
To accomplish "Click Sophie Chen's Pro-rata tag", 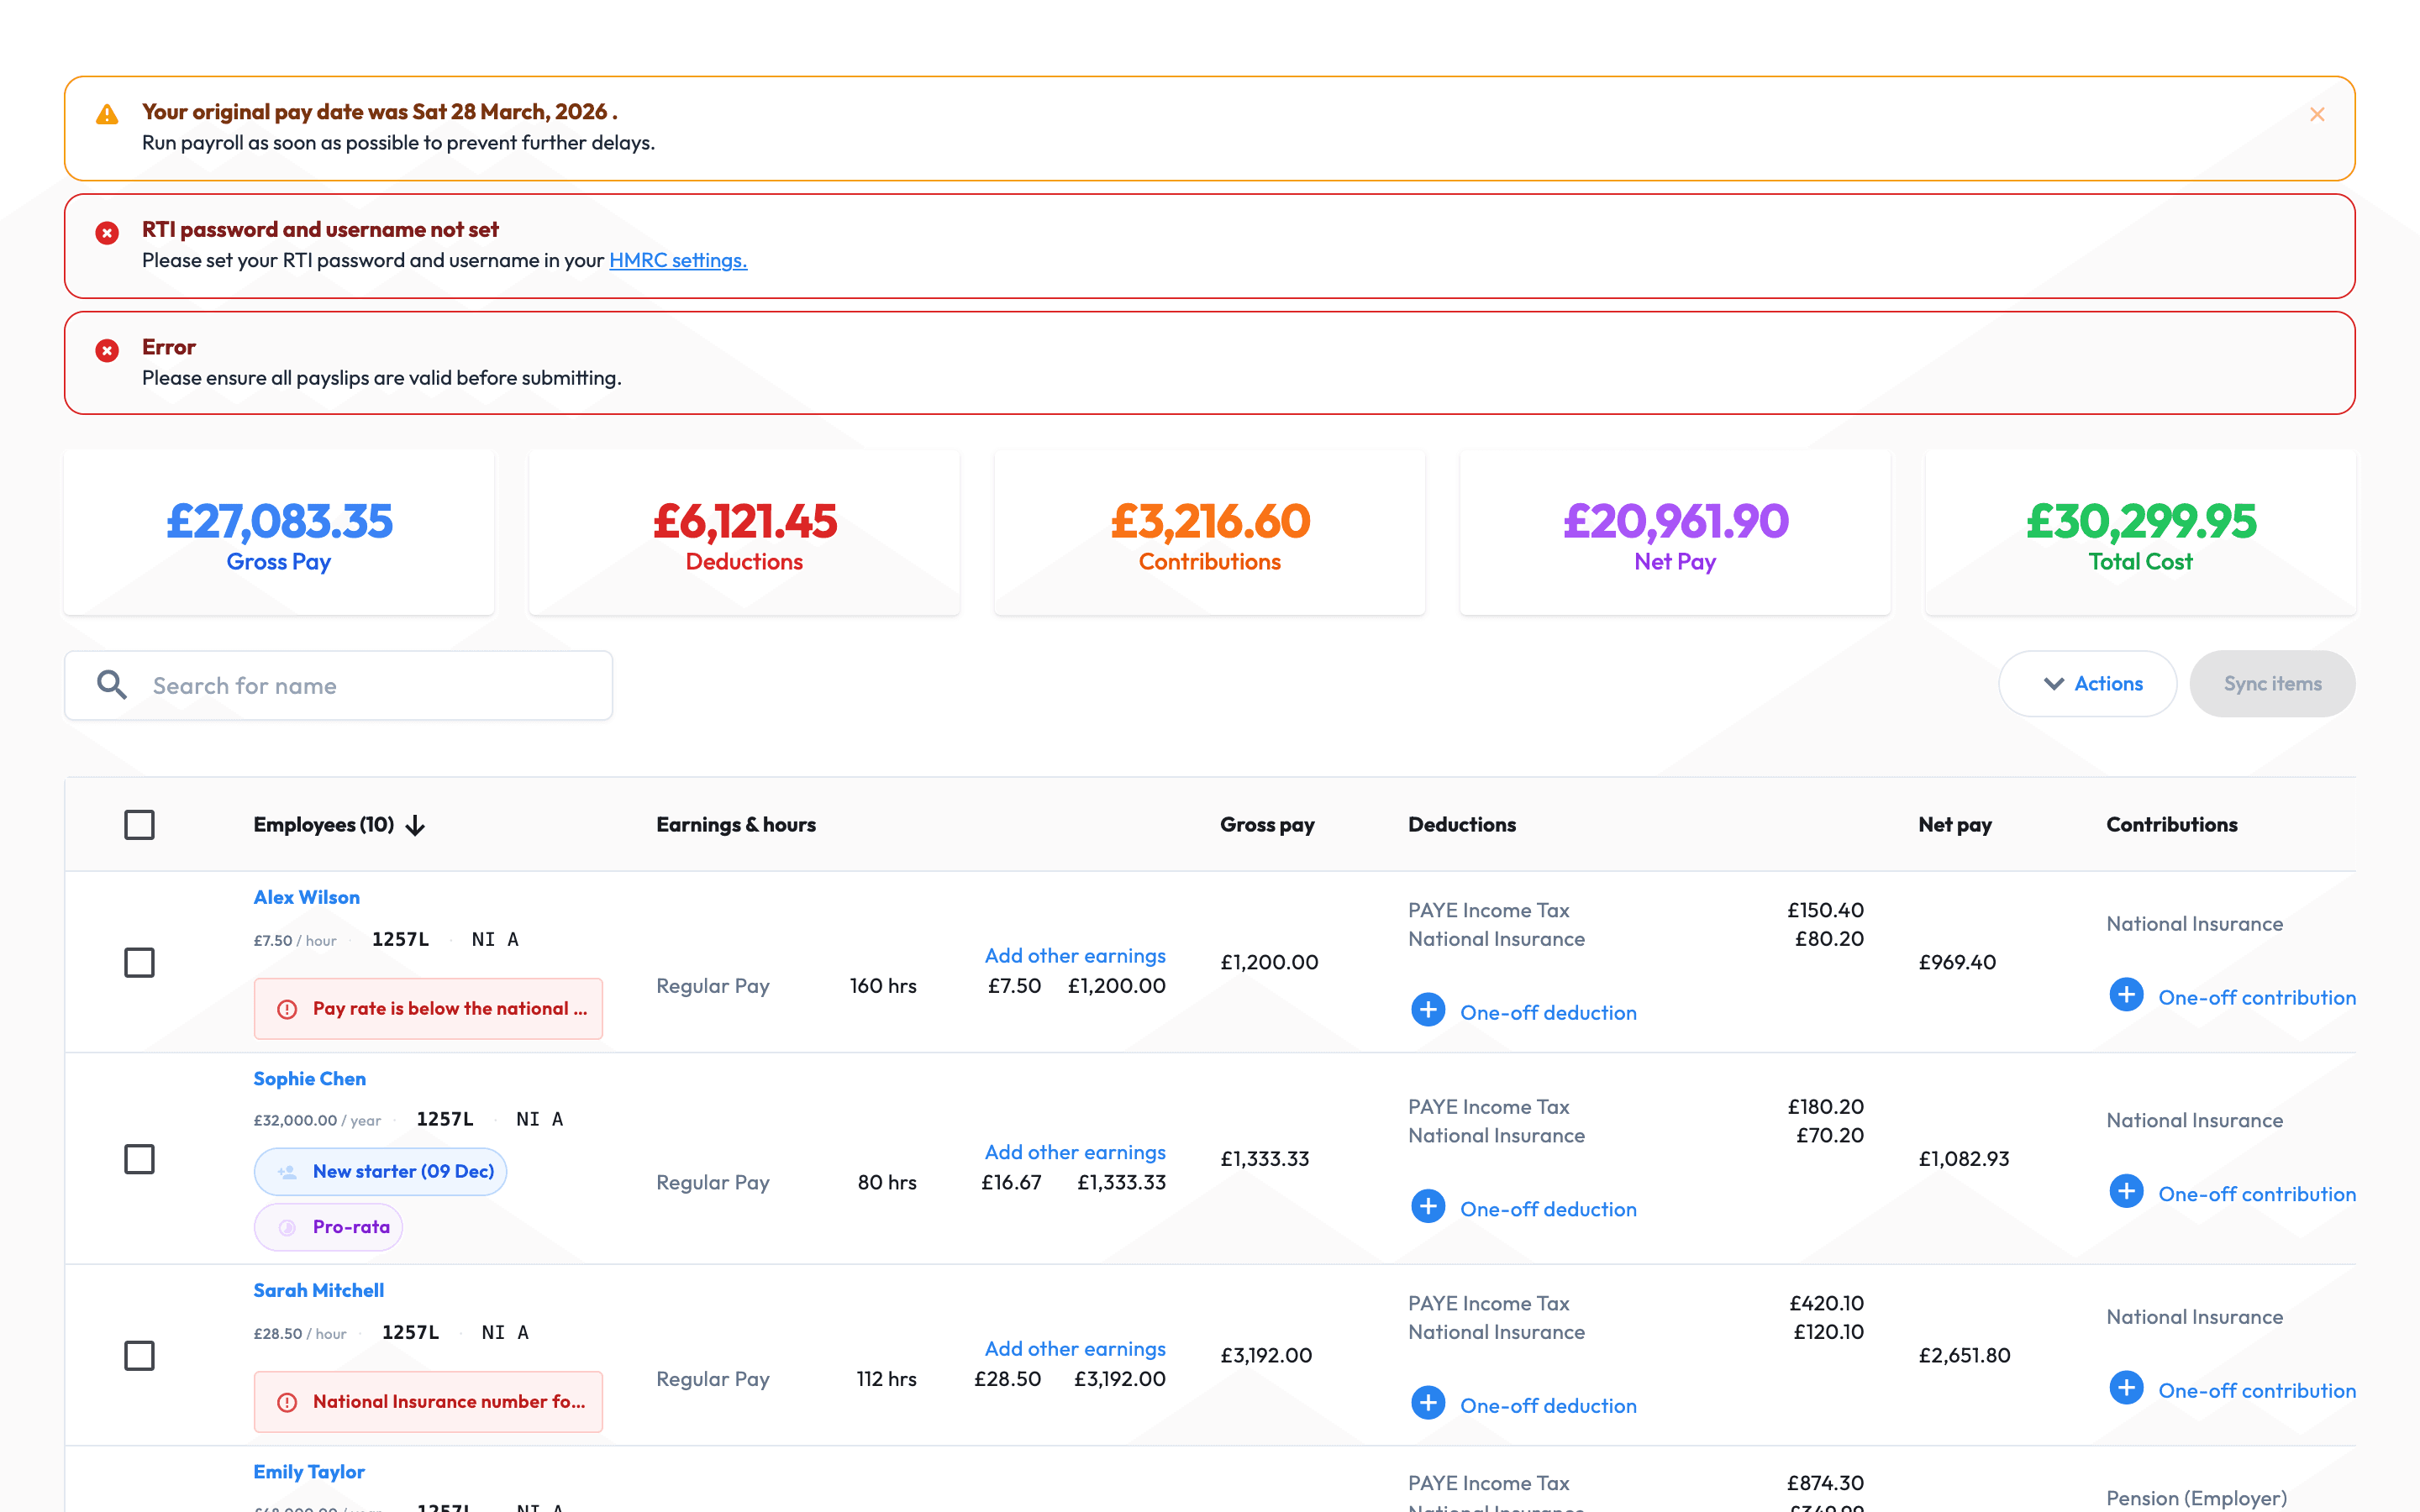I will [x=328, y=1227].
